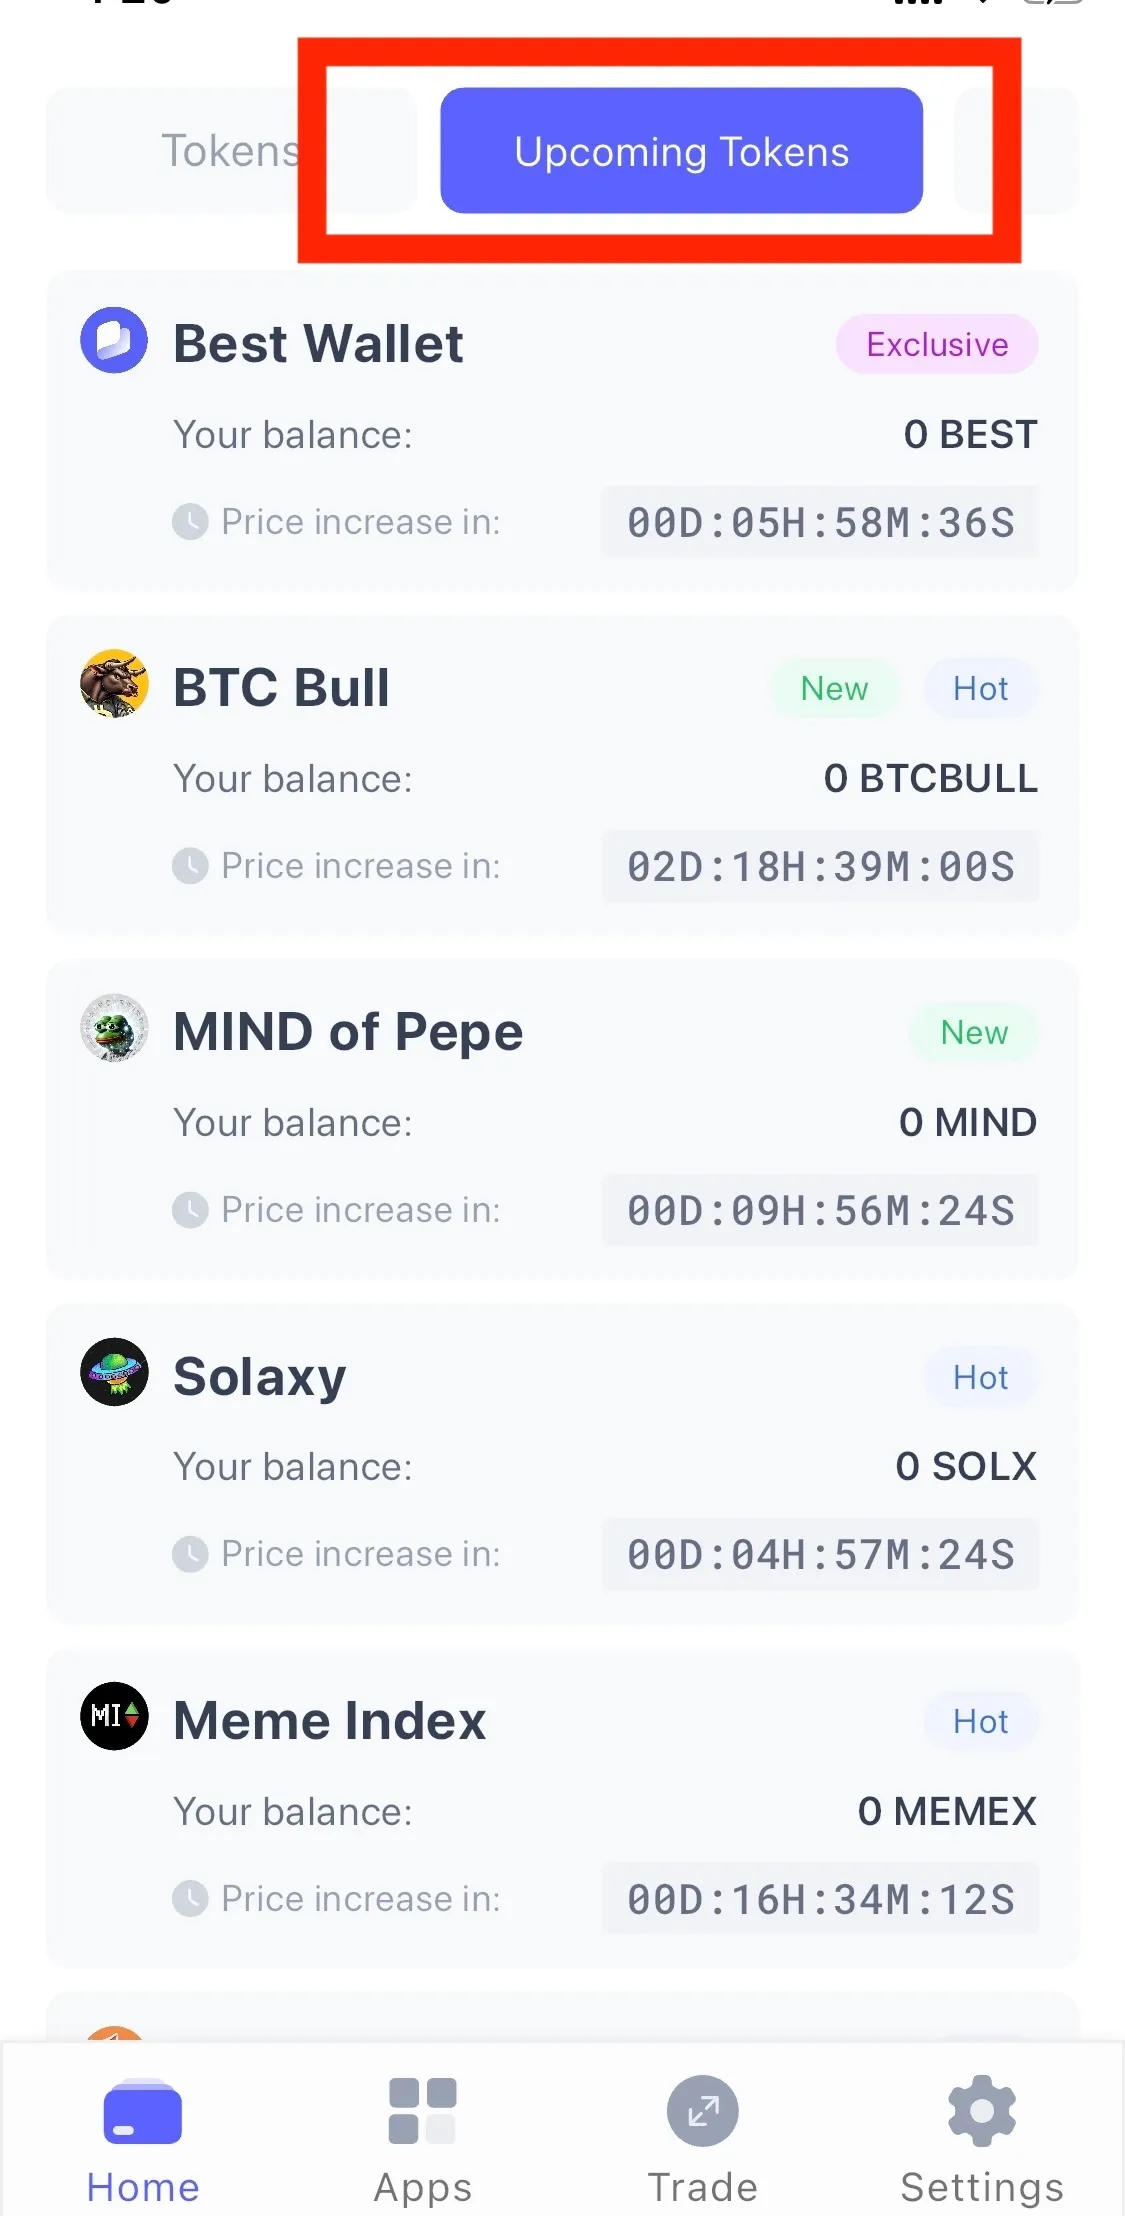
Task: Tap the Meme Index countdown timer
Action: pyautogui.click(x=820, y=1898)
